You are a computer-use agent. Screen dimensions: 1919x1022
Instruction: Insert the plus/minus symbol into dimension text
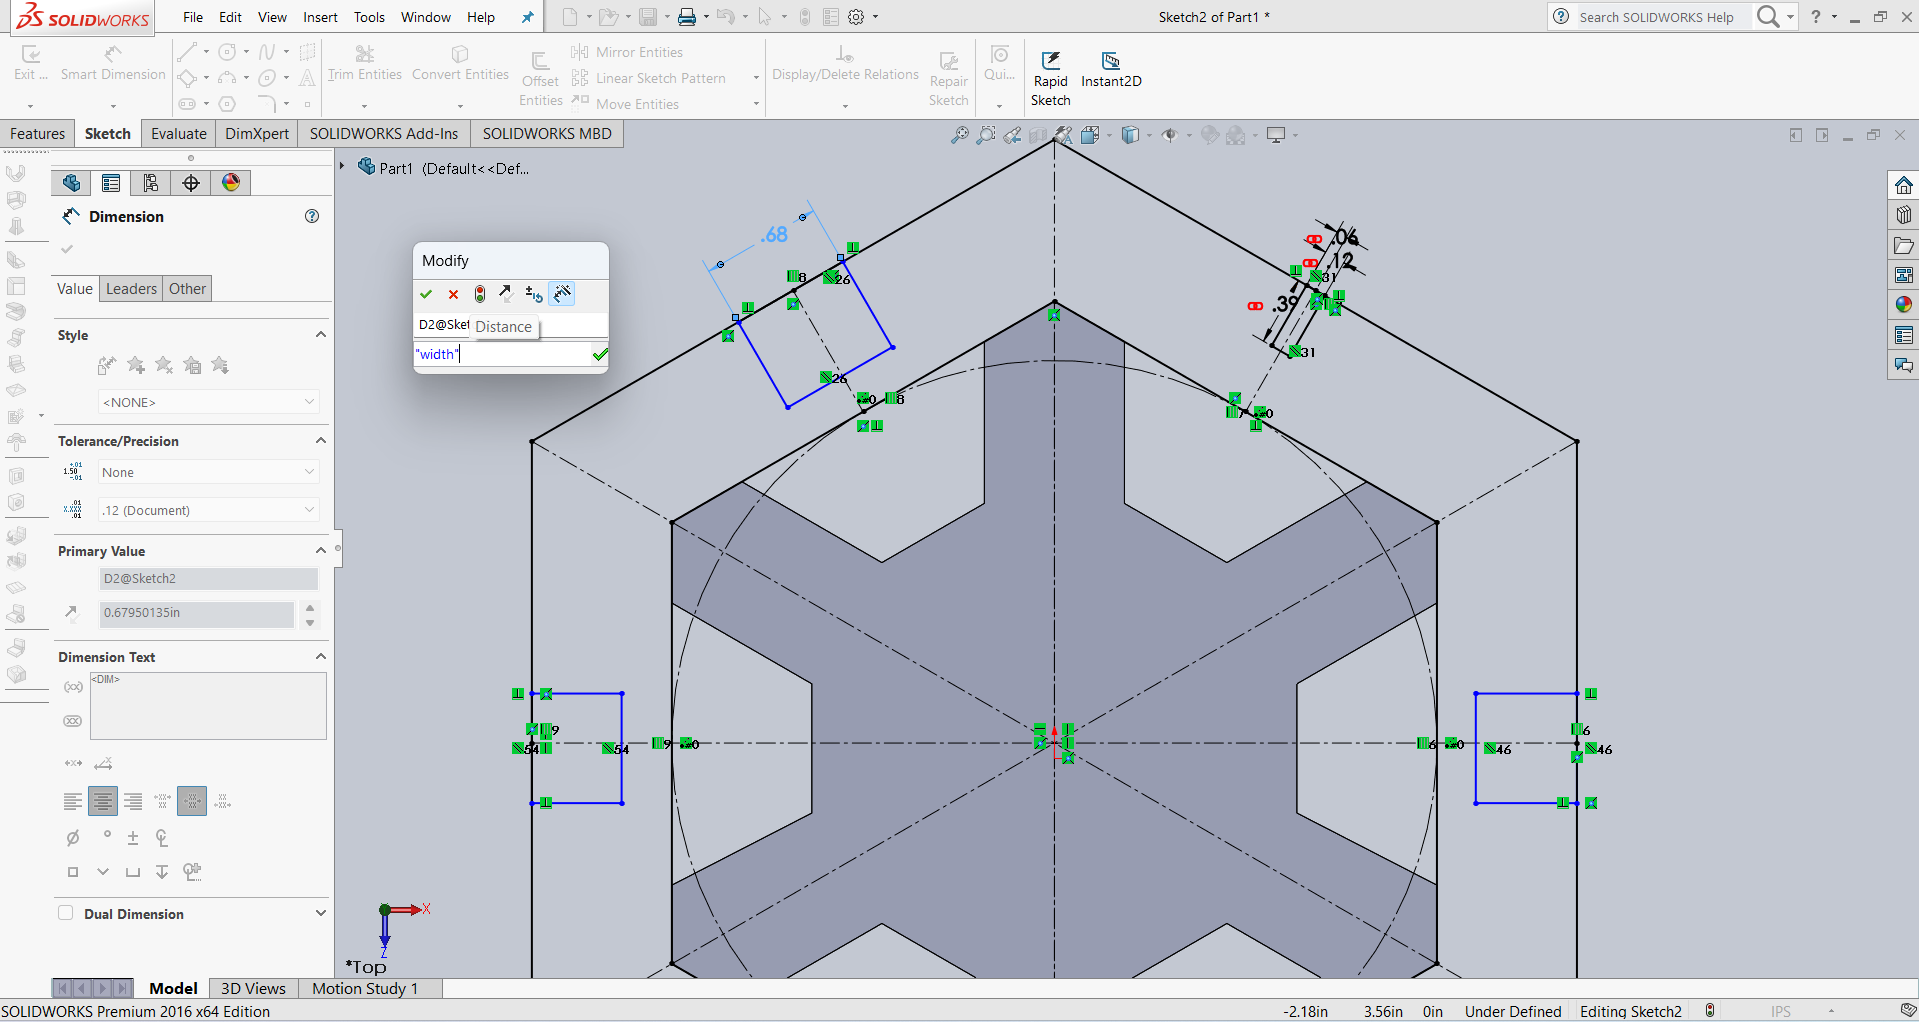point(133,838)
